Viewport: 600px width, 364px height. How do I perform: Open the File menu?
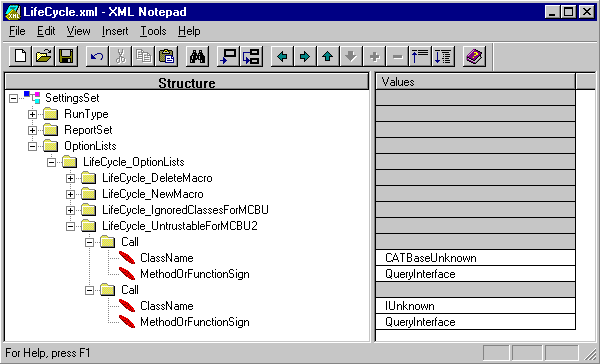[17, 31]
